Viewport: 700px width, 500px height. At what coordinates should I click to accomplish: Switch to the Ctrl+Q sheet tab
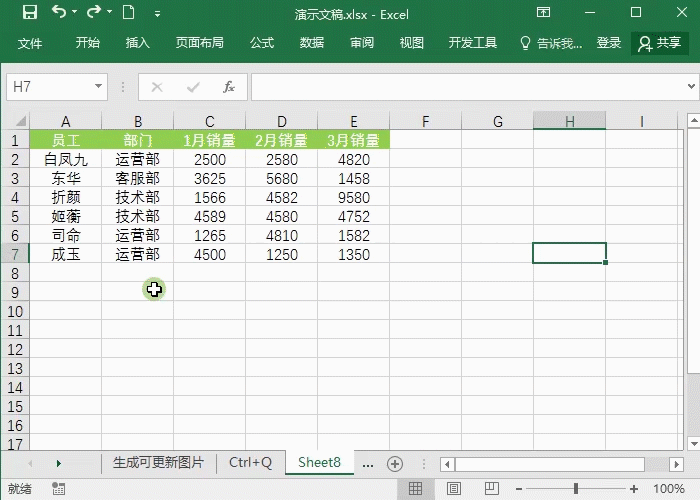[x=250, y=462]
